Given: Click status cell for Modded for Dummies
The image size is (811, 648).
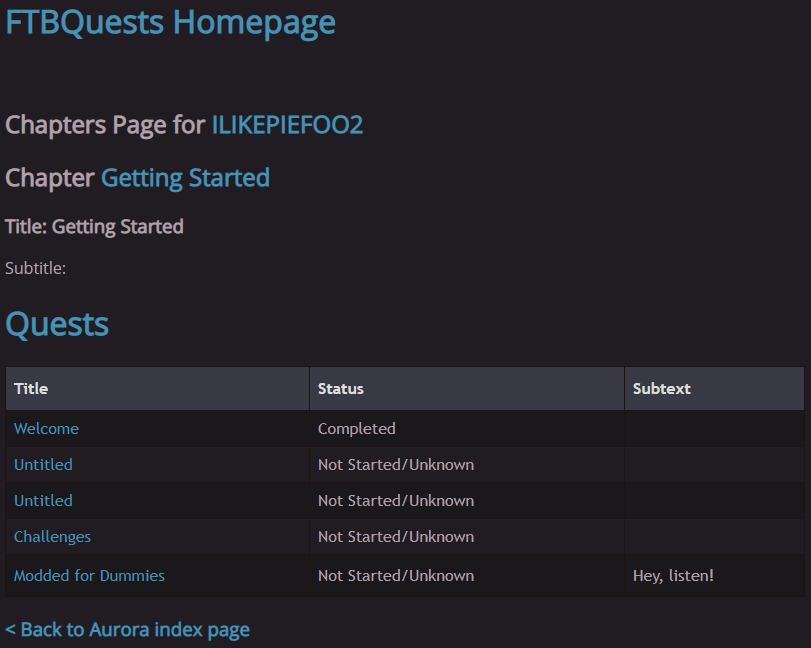Looking at the screenshot, I should (x=396, y=575).
